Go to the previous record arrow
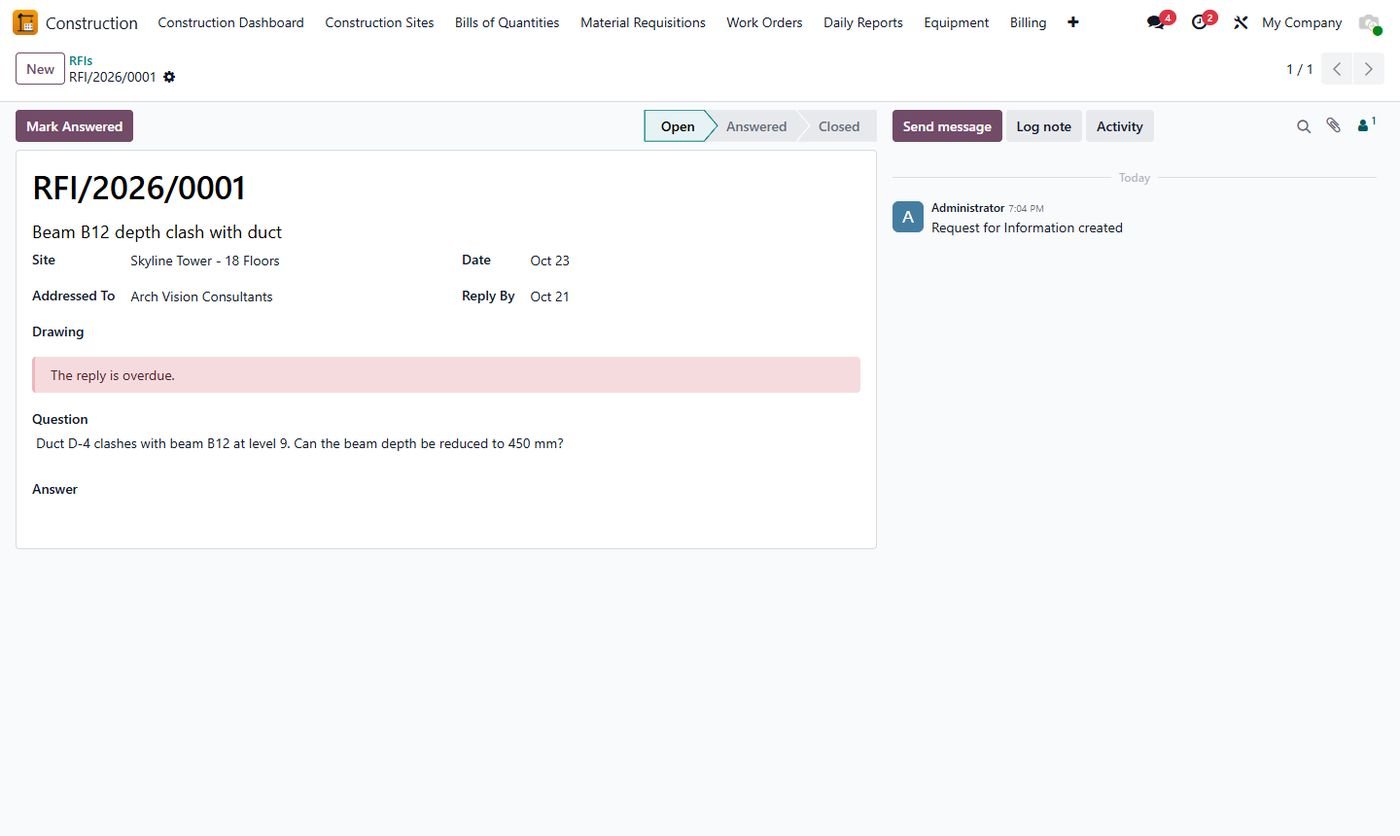 1337,69
